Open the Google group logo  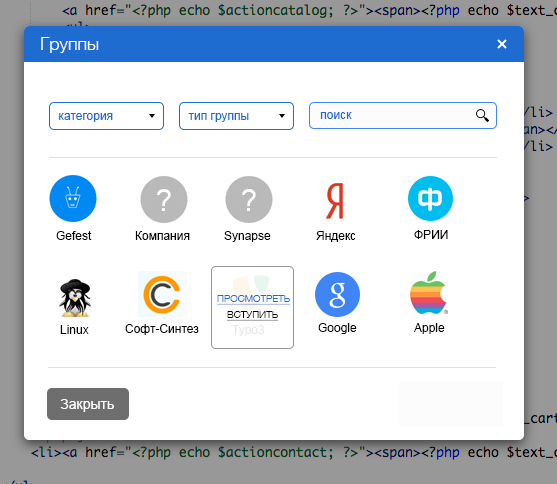pos(337,294)
